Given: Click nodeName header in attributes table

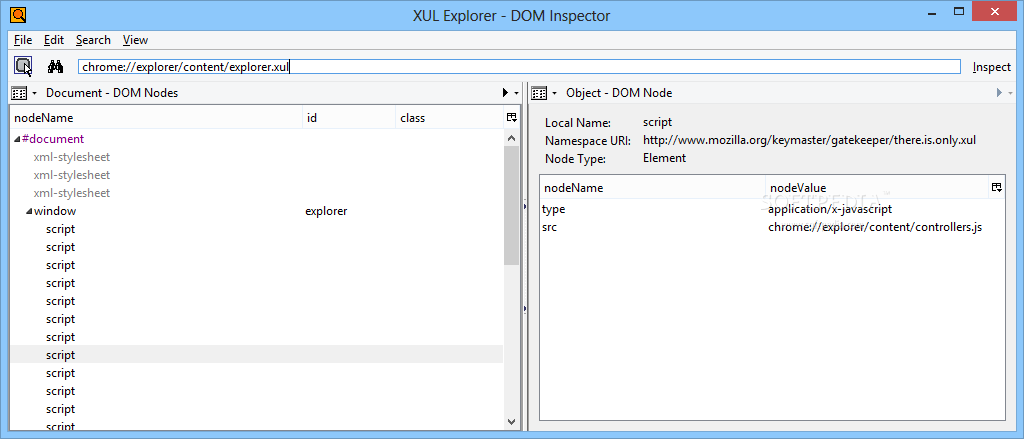Looking at the screenshot, I should pos(652,187).
